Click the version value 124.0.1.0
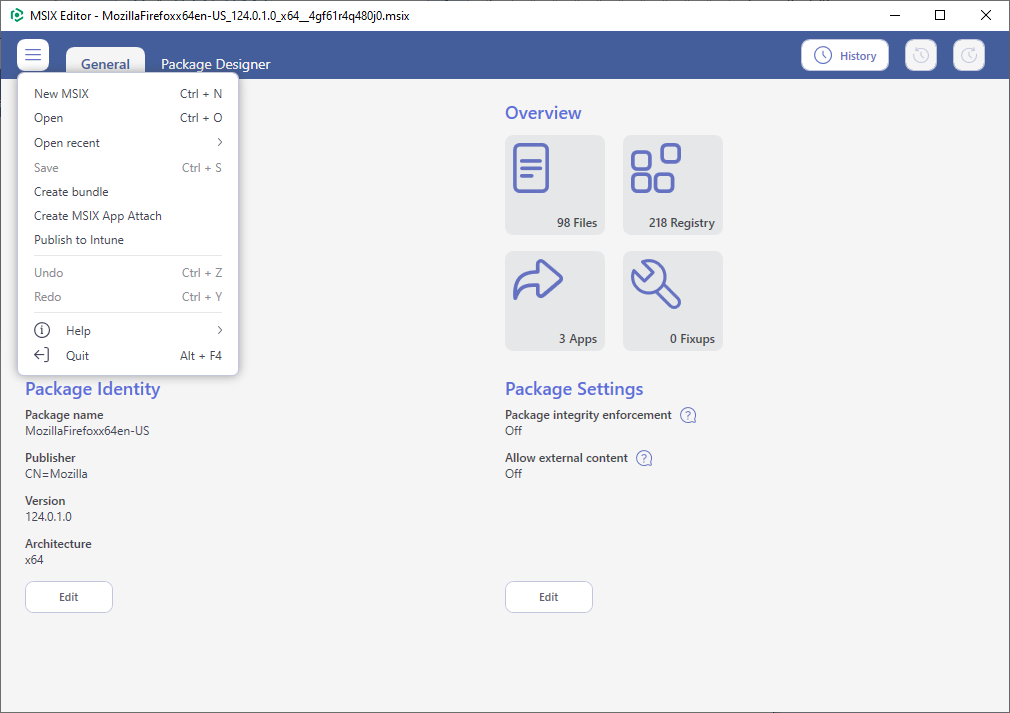1010x713 pixels. tap(48, 517)
